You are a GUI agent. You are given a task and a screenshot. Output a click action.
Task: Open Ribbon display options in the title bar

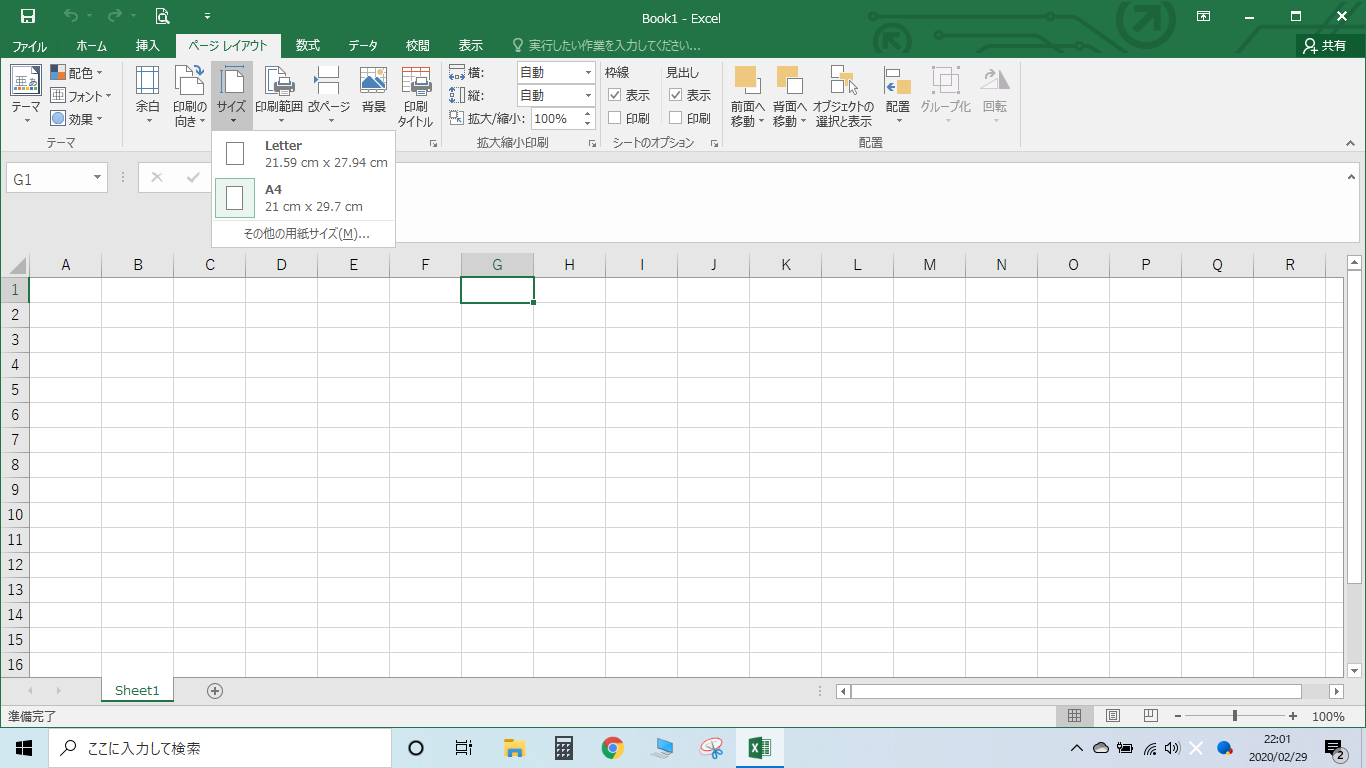click(1204, 17)
